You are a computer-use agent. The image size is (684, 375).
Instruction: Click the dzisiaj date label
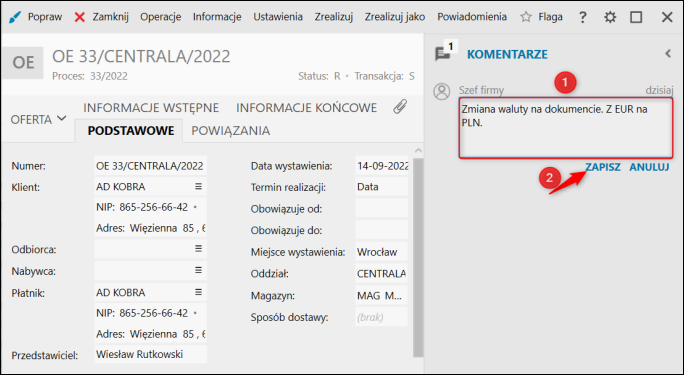click(x=660, y=90)
